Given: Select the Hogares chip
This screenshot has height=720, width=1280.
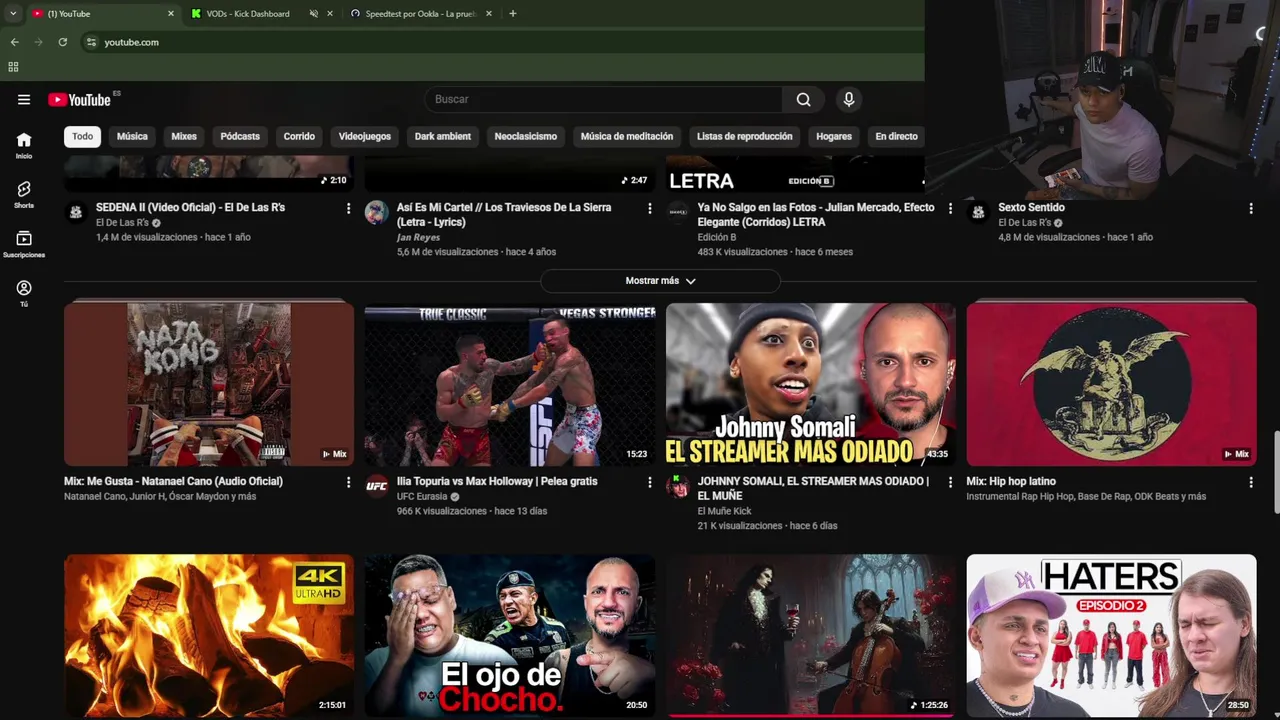Looking at the screenshot, I should (834, 136).
